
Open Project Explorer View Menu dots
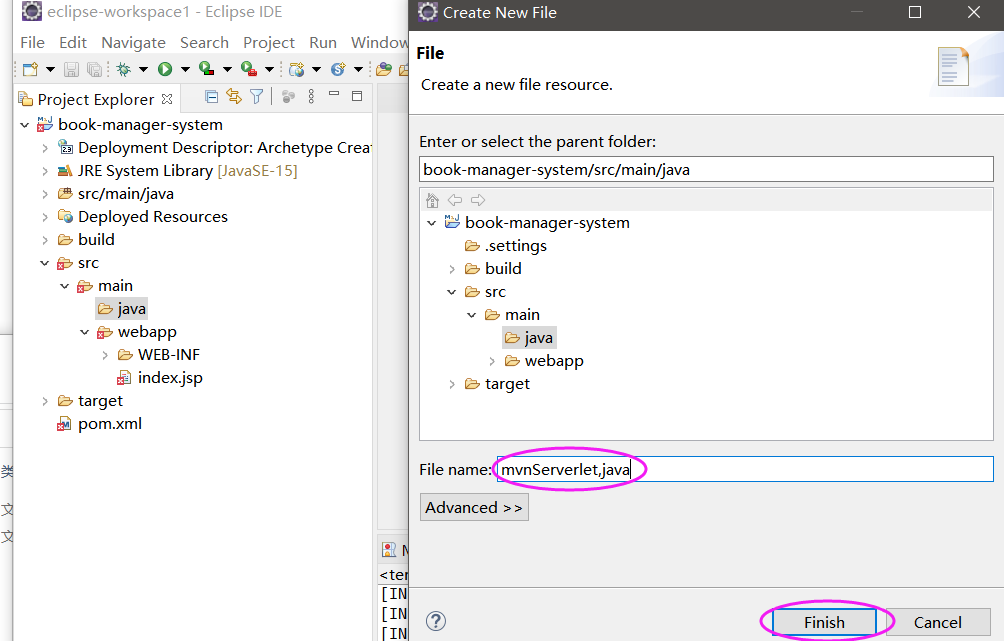tap(311, 97)
